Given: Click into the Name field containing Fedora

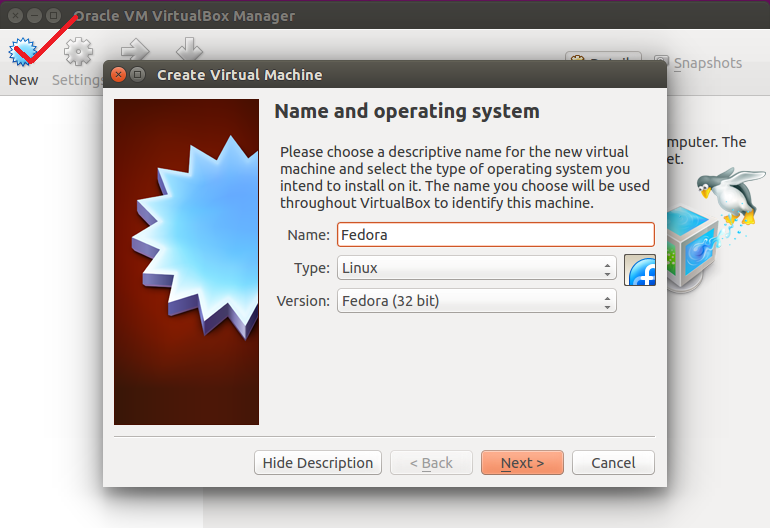Looking at the screenshot, I should tap(495, 235).
